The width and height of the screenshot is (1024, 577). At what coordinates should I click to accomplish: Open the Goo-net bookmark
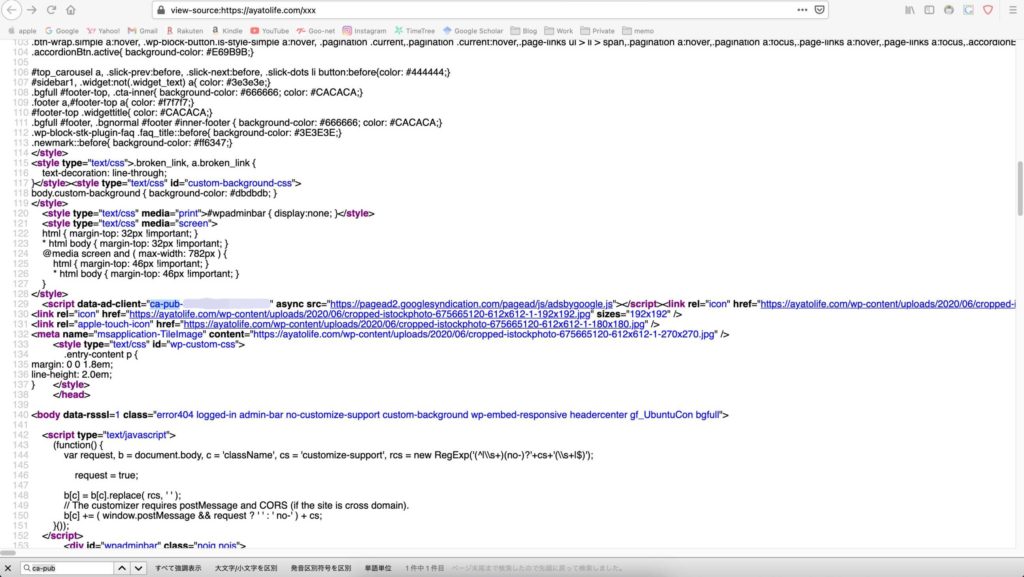point(315,31)
